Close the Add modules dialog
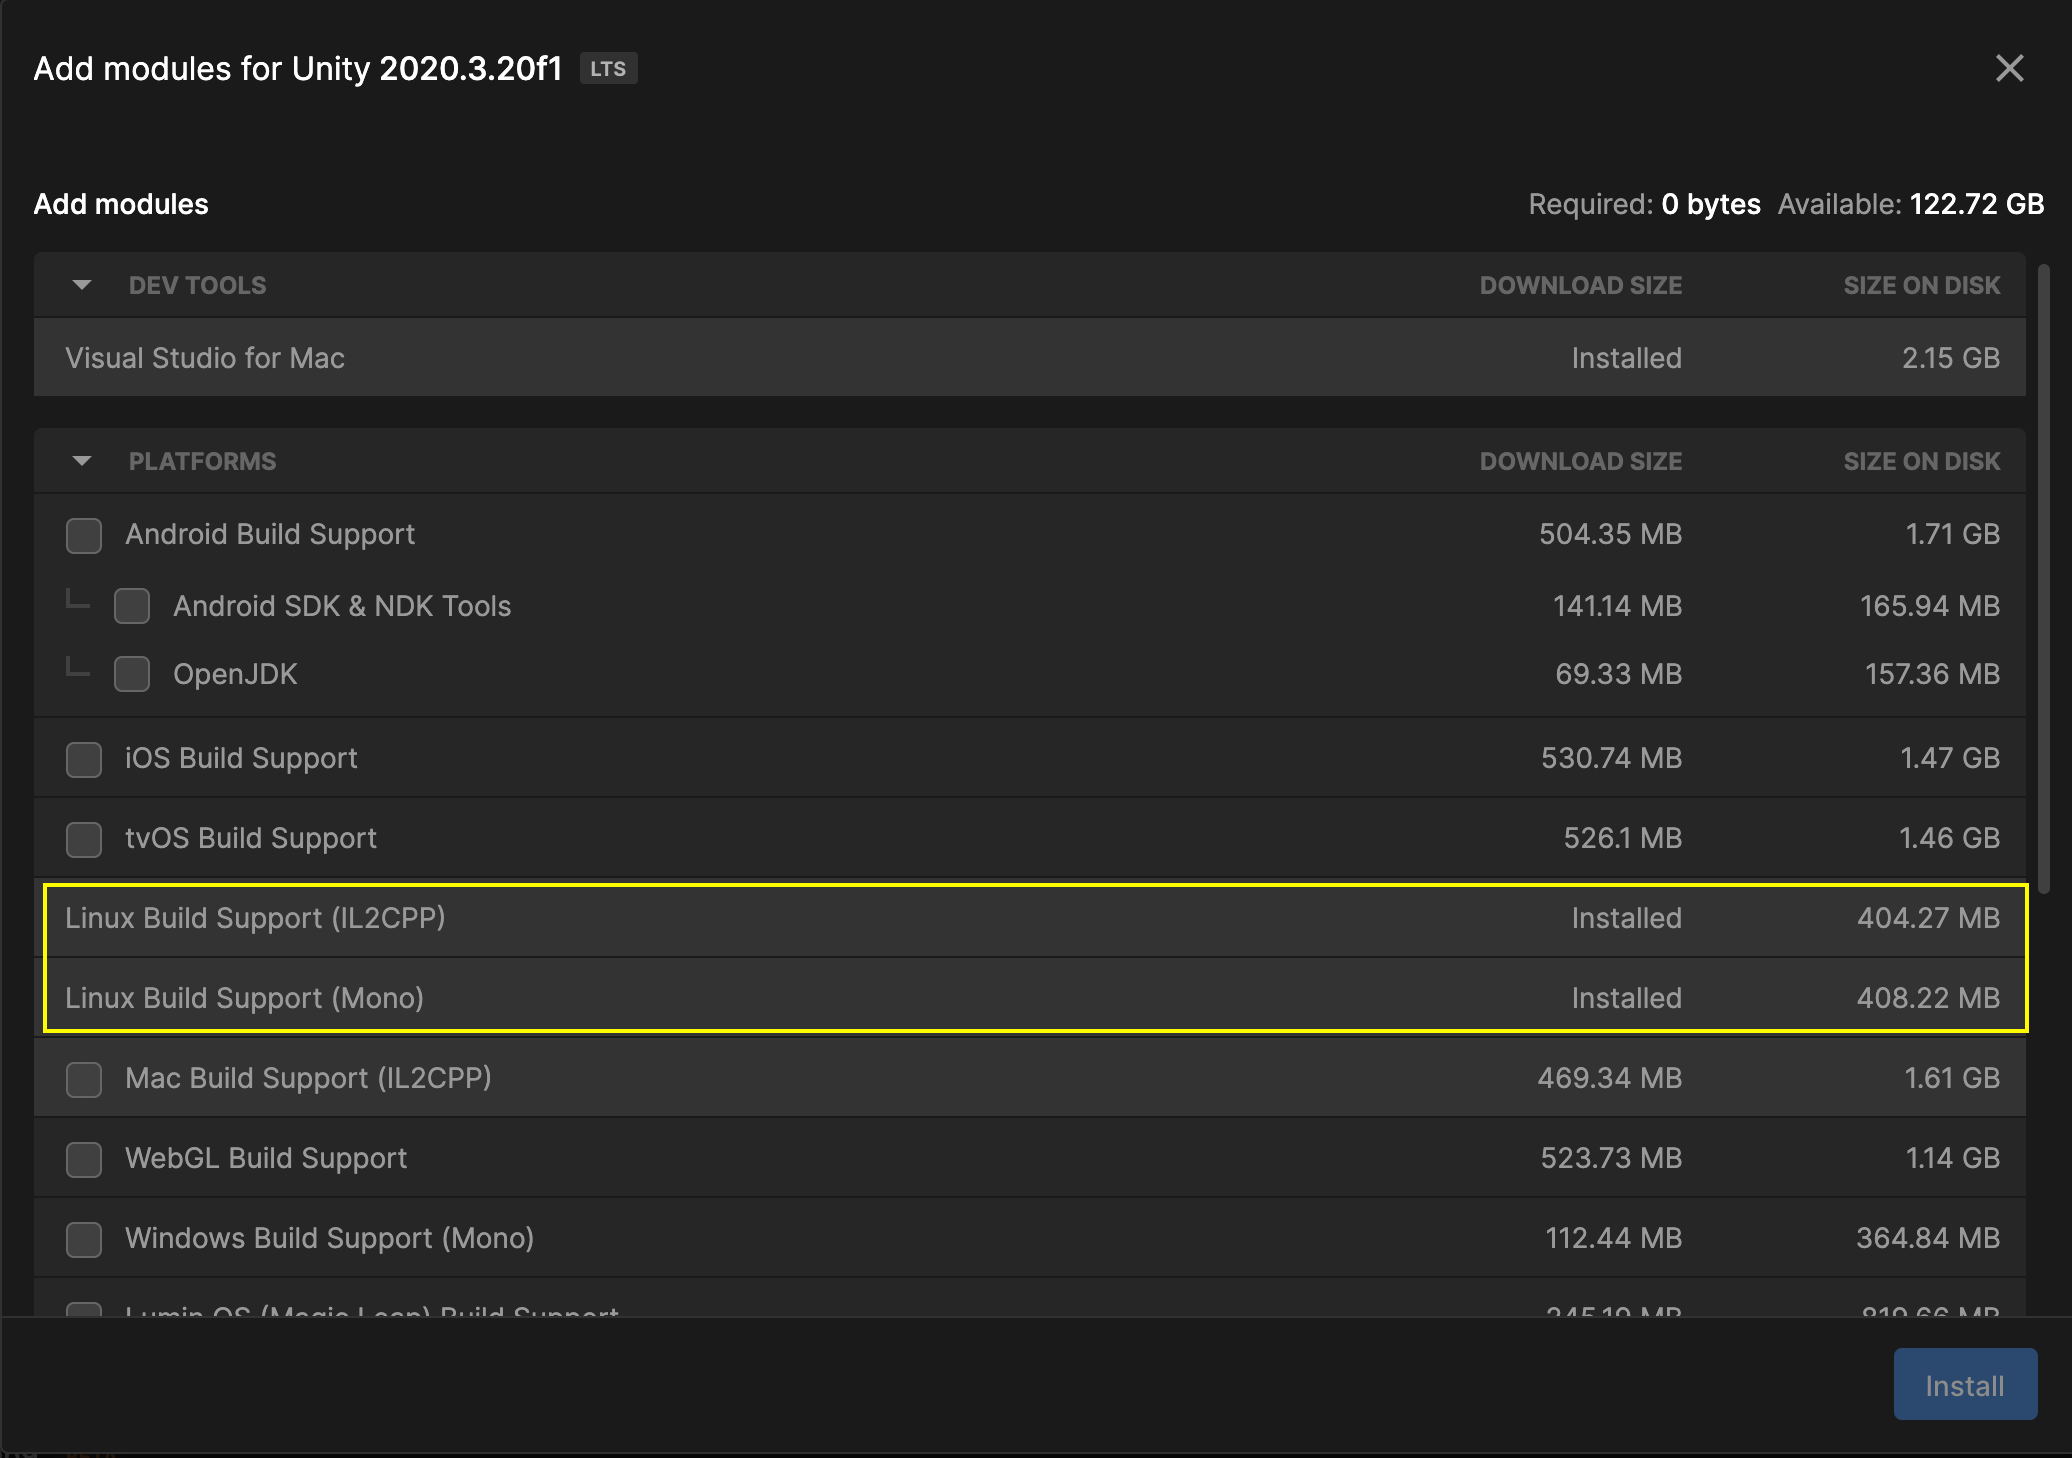Viewport: 2072px width, 1458px height. 2009,68
